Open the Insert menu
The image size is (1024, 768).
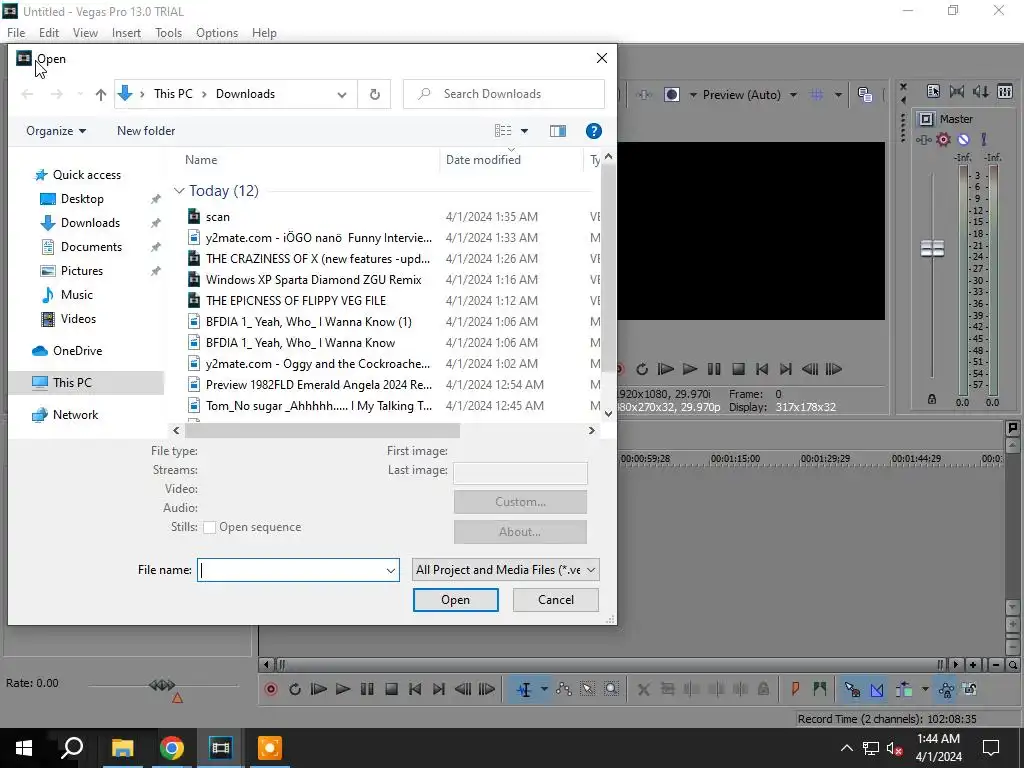click(126, 33)
